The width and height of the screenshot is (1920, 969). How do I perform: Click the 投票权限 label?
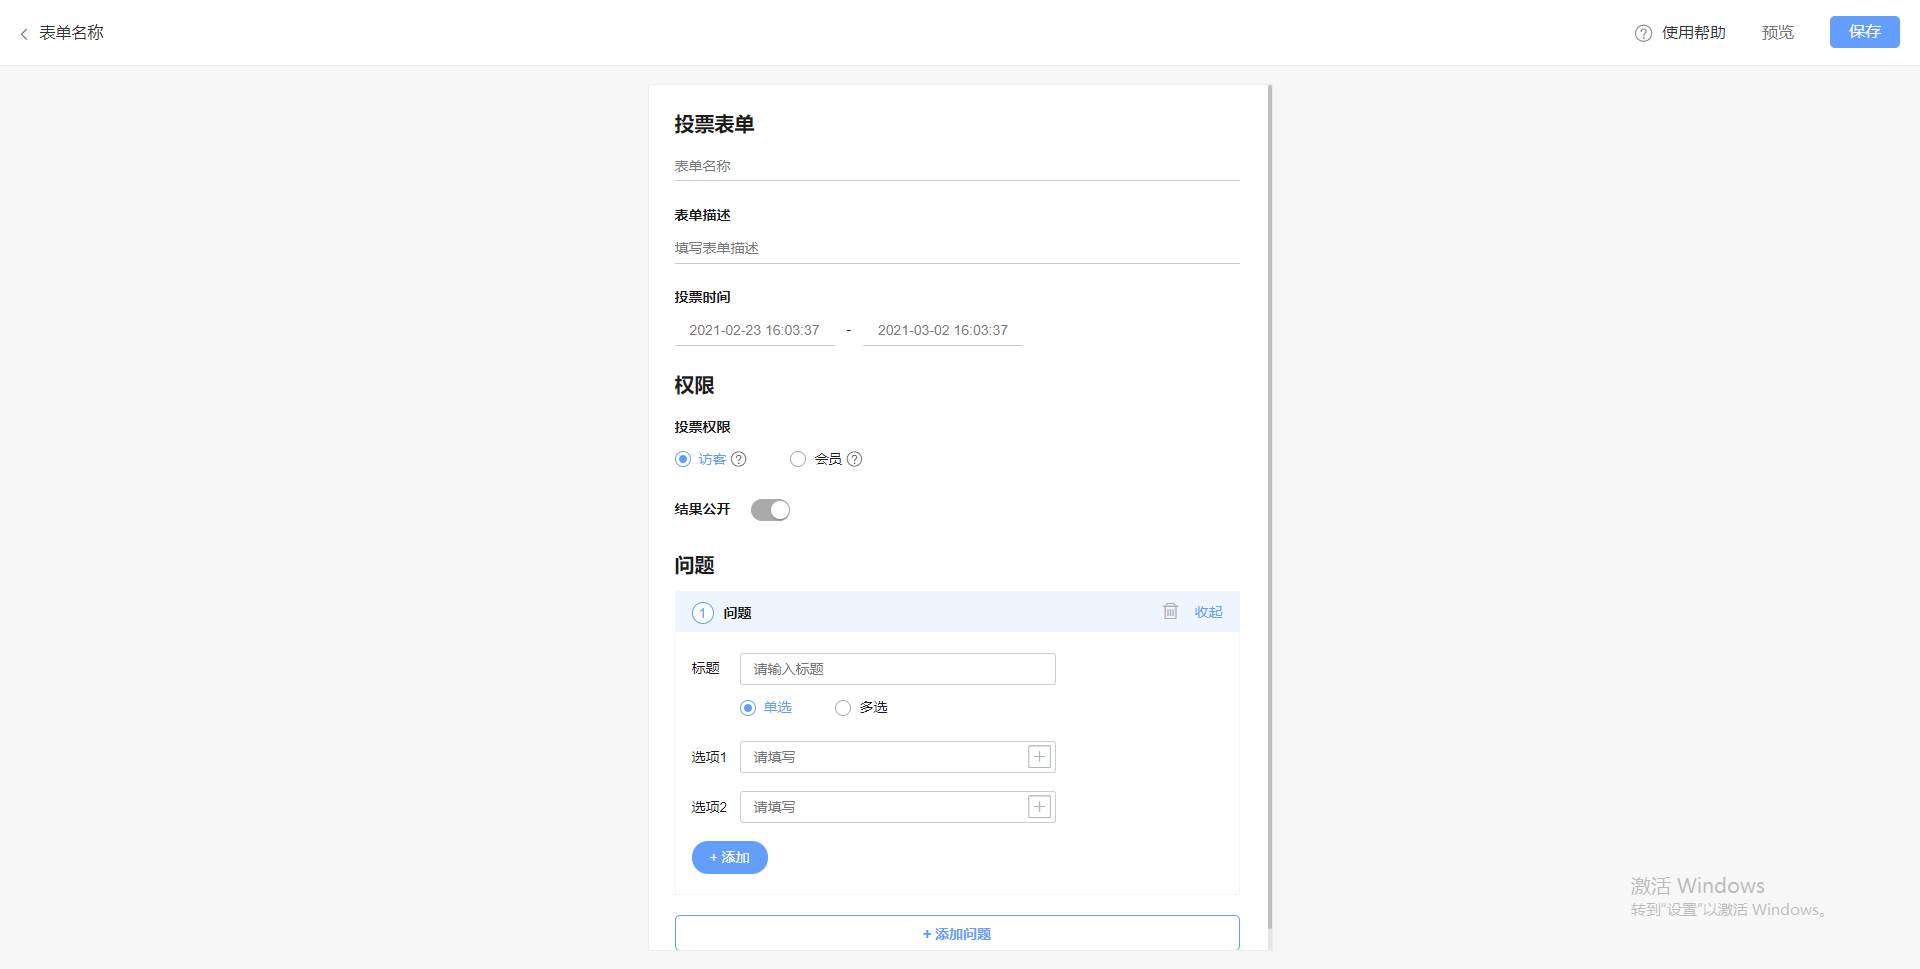click(702, 427)
